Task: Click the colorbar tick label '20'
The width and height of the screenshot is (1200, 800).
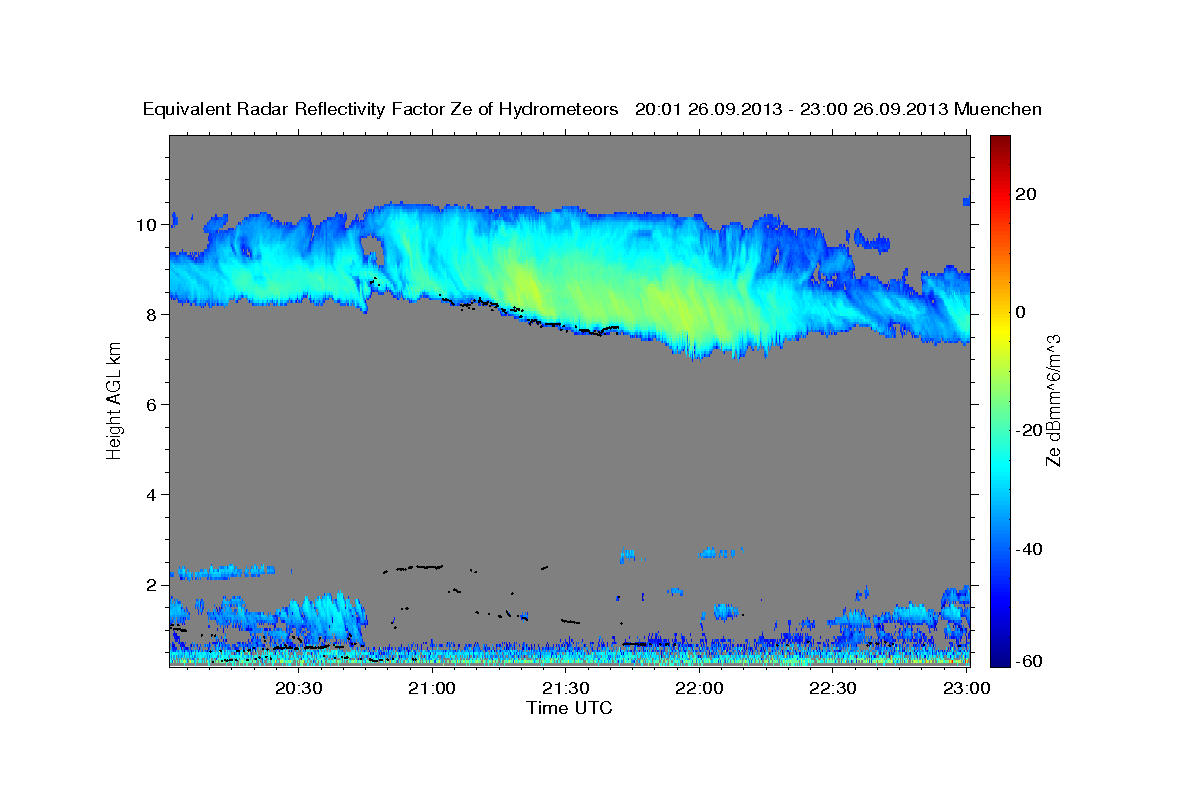Action: [1026, 194]
